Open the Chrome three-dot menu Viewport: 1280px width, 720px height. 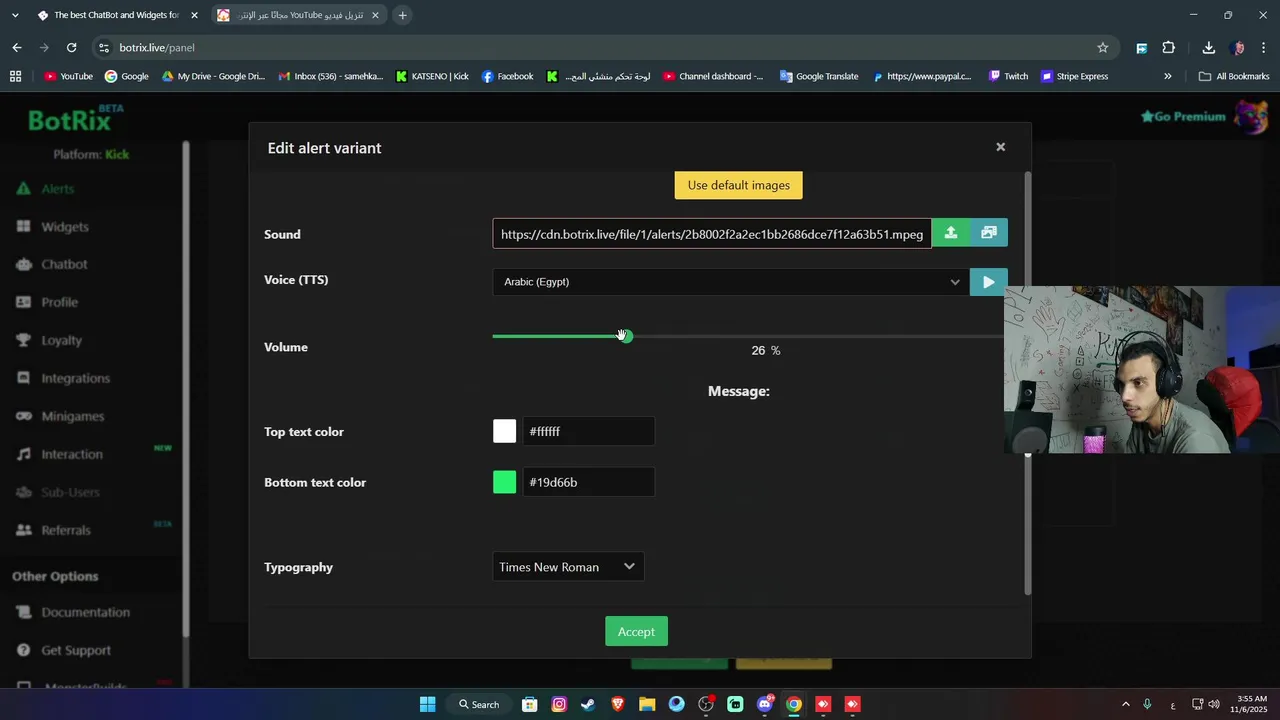[1264, 47]
